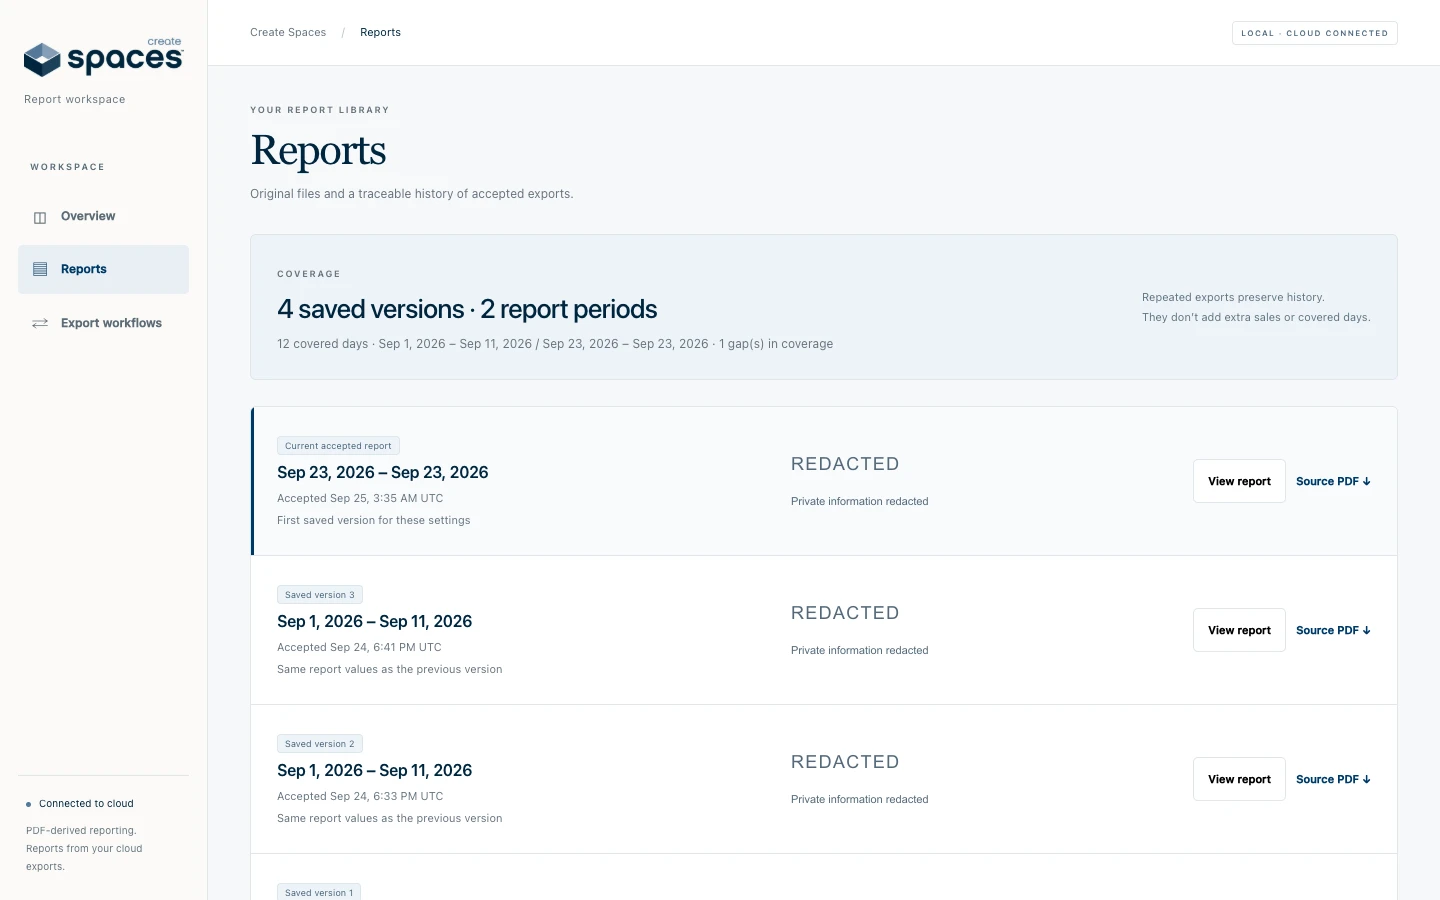Click the Reports breadcrumb
This screenshot has width=1440, height=900.
coord(380,32)
